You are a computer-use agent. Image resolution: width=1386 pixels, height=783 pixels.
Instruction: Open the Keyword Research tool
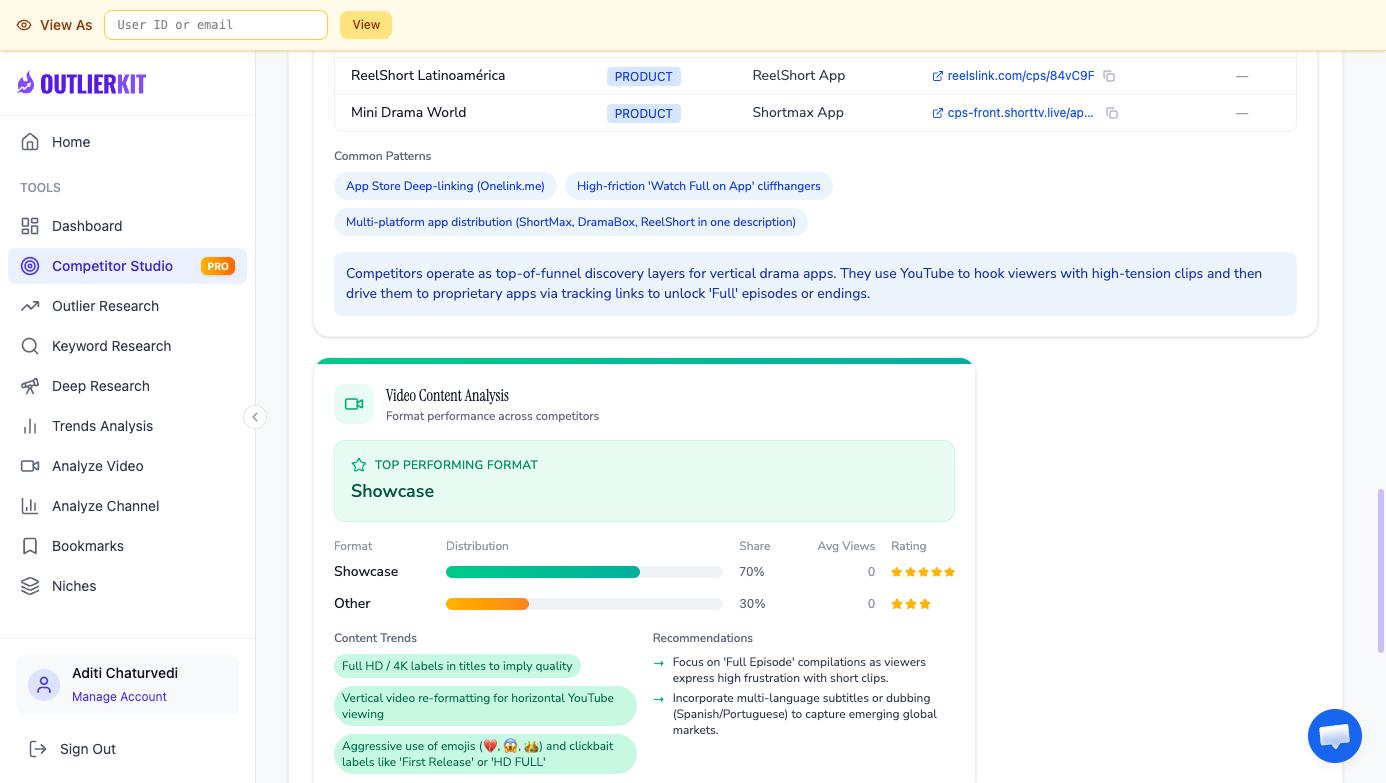pos(111,346)
